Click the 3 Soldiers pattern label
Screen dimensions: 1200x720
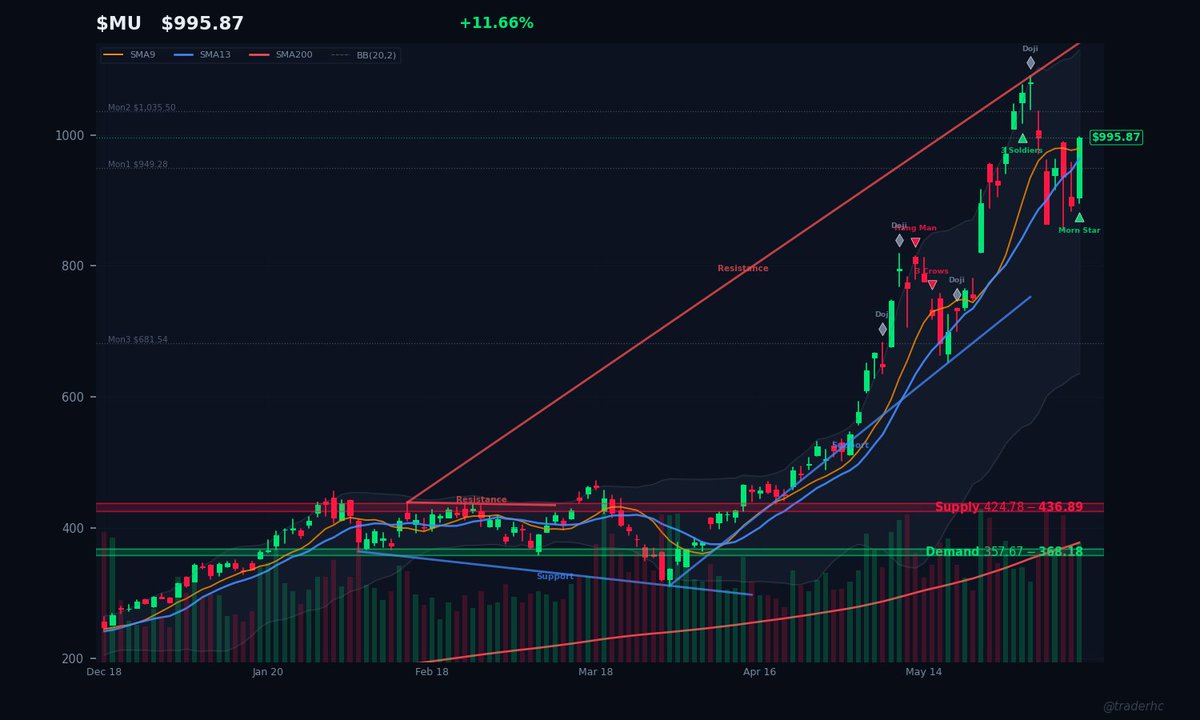pyautogui.click(x=1022, y=150)
